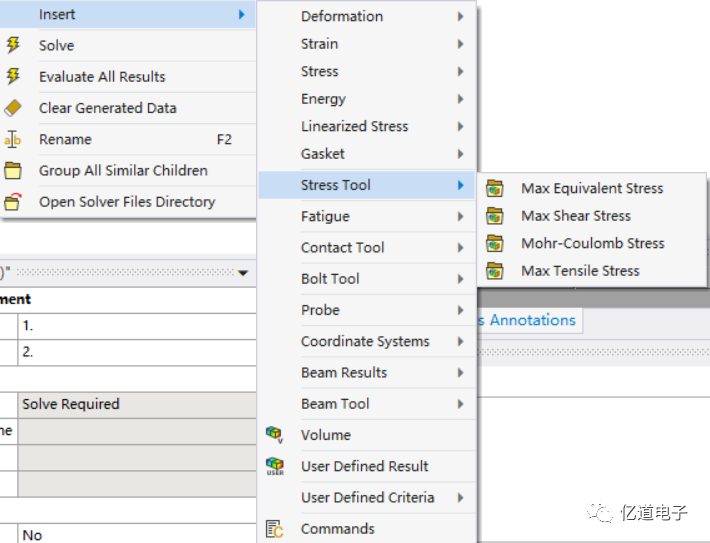710x543 pixels.
Task: Choose Group All Similar Children
Action: pyautogui.click(x=128, y=170)
